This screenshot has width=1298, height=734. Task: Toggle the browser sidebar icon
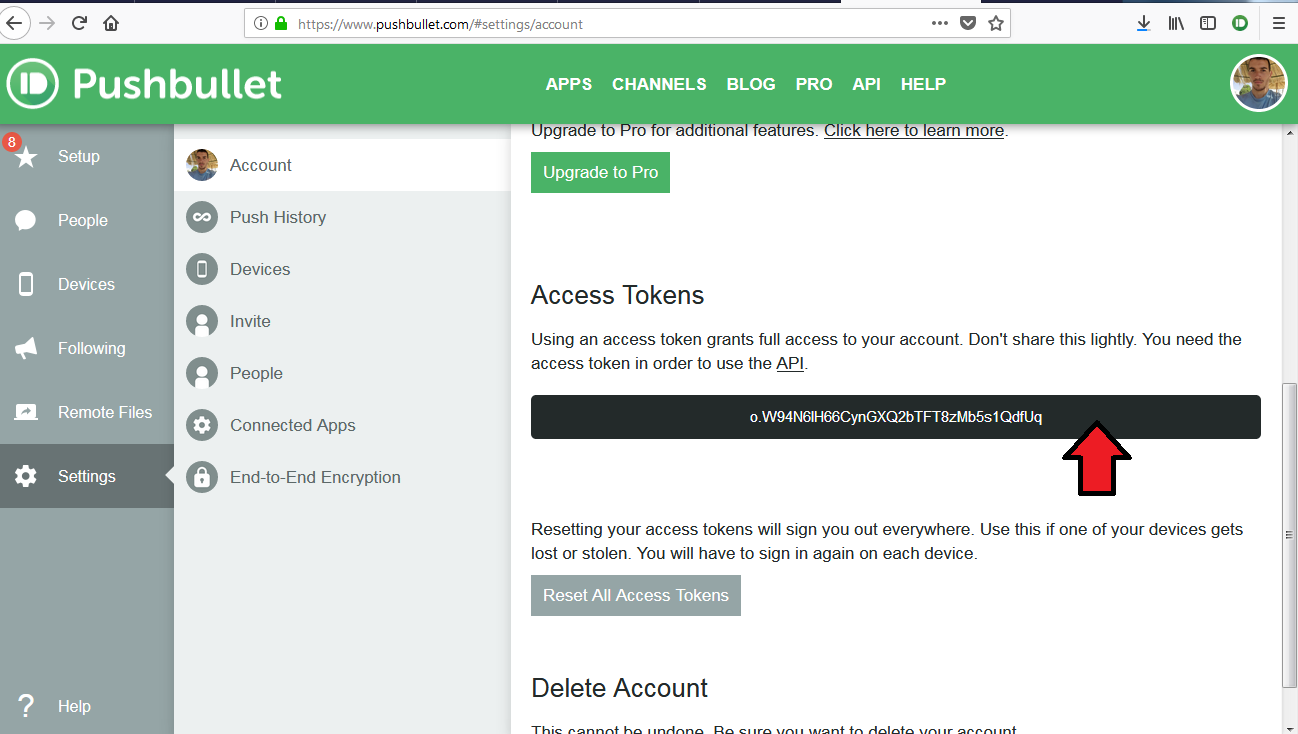(x=1208, y=23)
